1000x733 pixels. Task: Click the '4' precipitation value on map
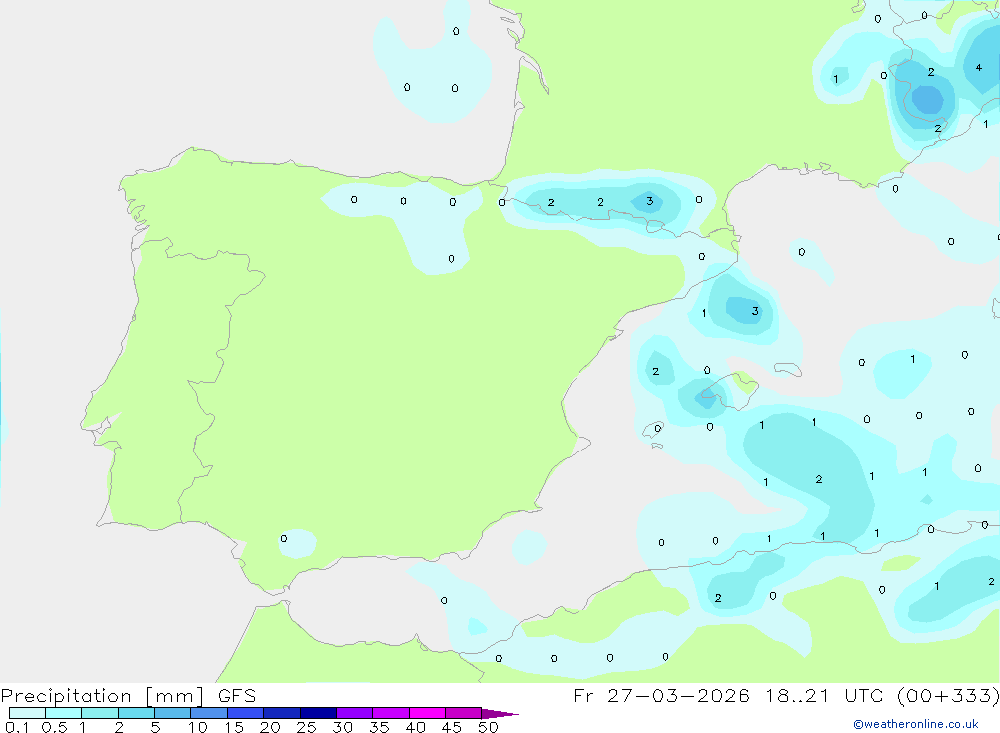tap(978, 68)
